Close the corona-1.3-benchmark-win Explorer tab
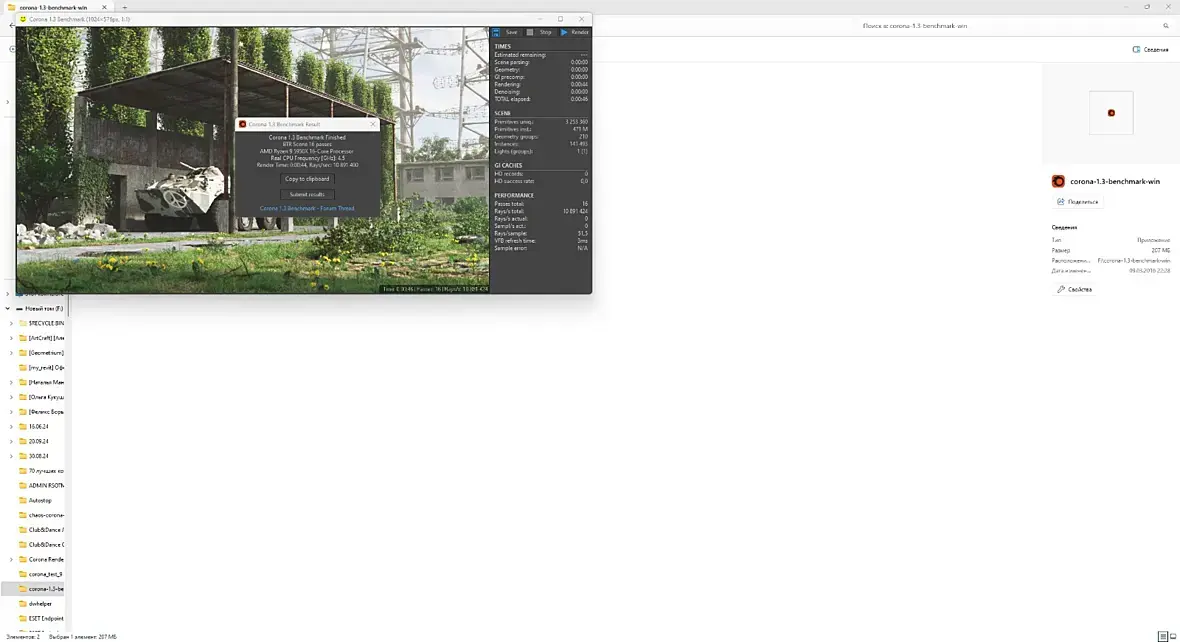 [x=105, y=8]
